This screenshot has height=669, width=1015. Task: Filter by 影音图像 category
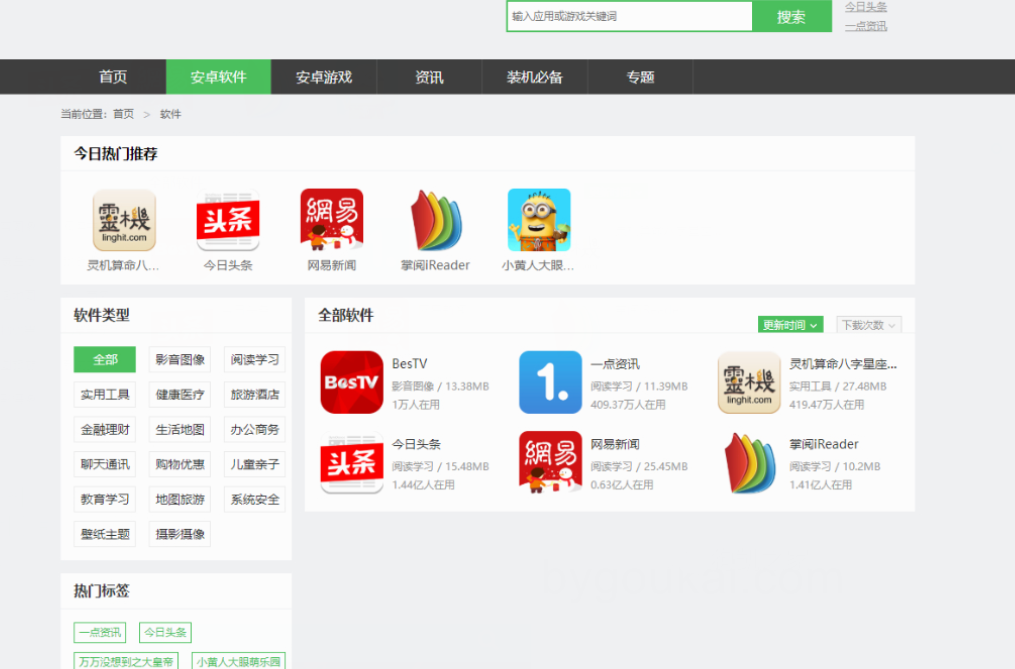coord(180,359)
